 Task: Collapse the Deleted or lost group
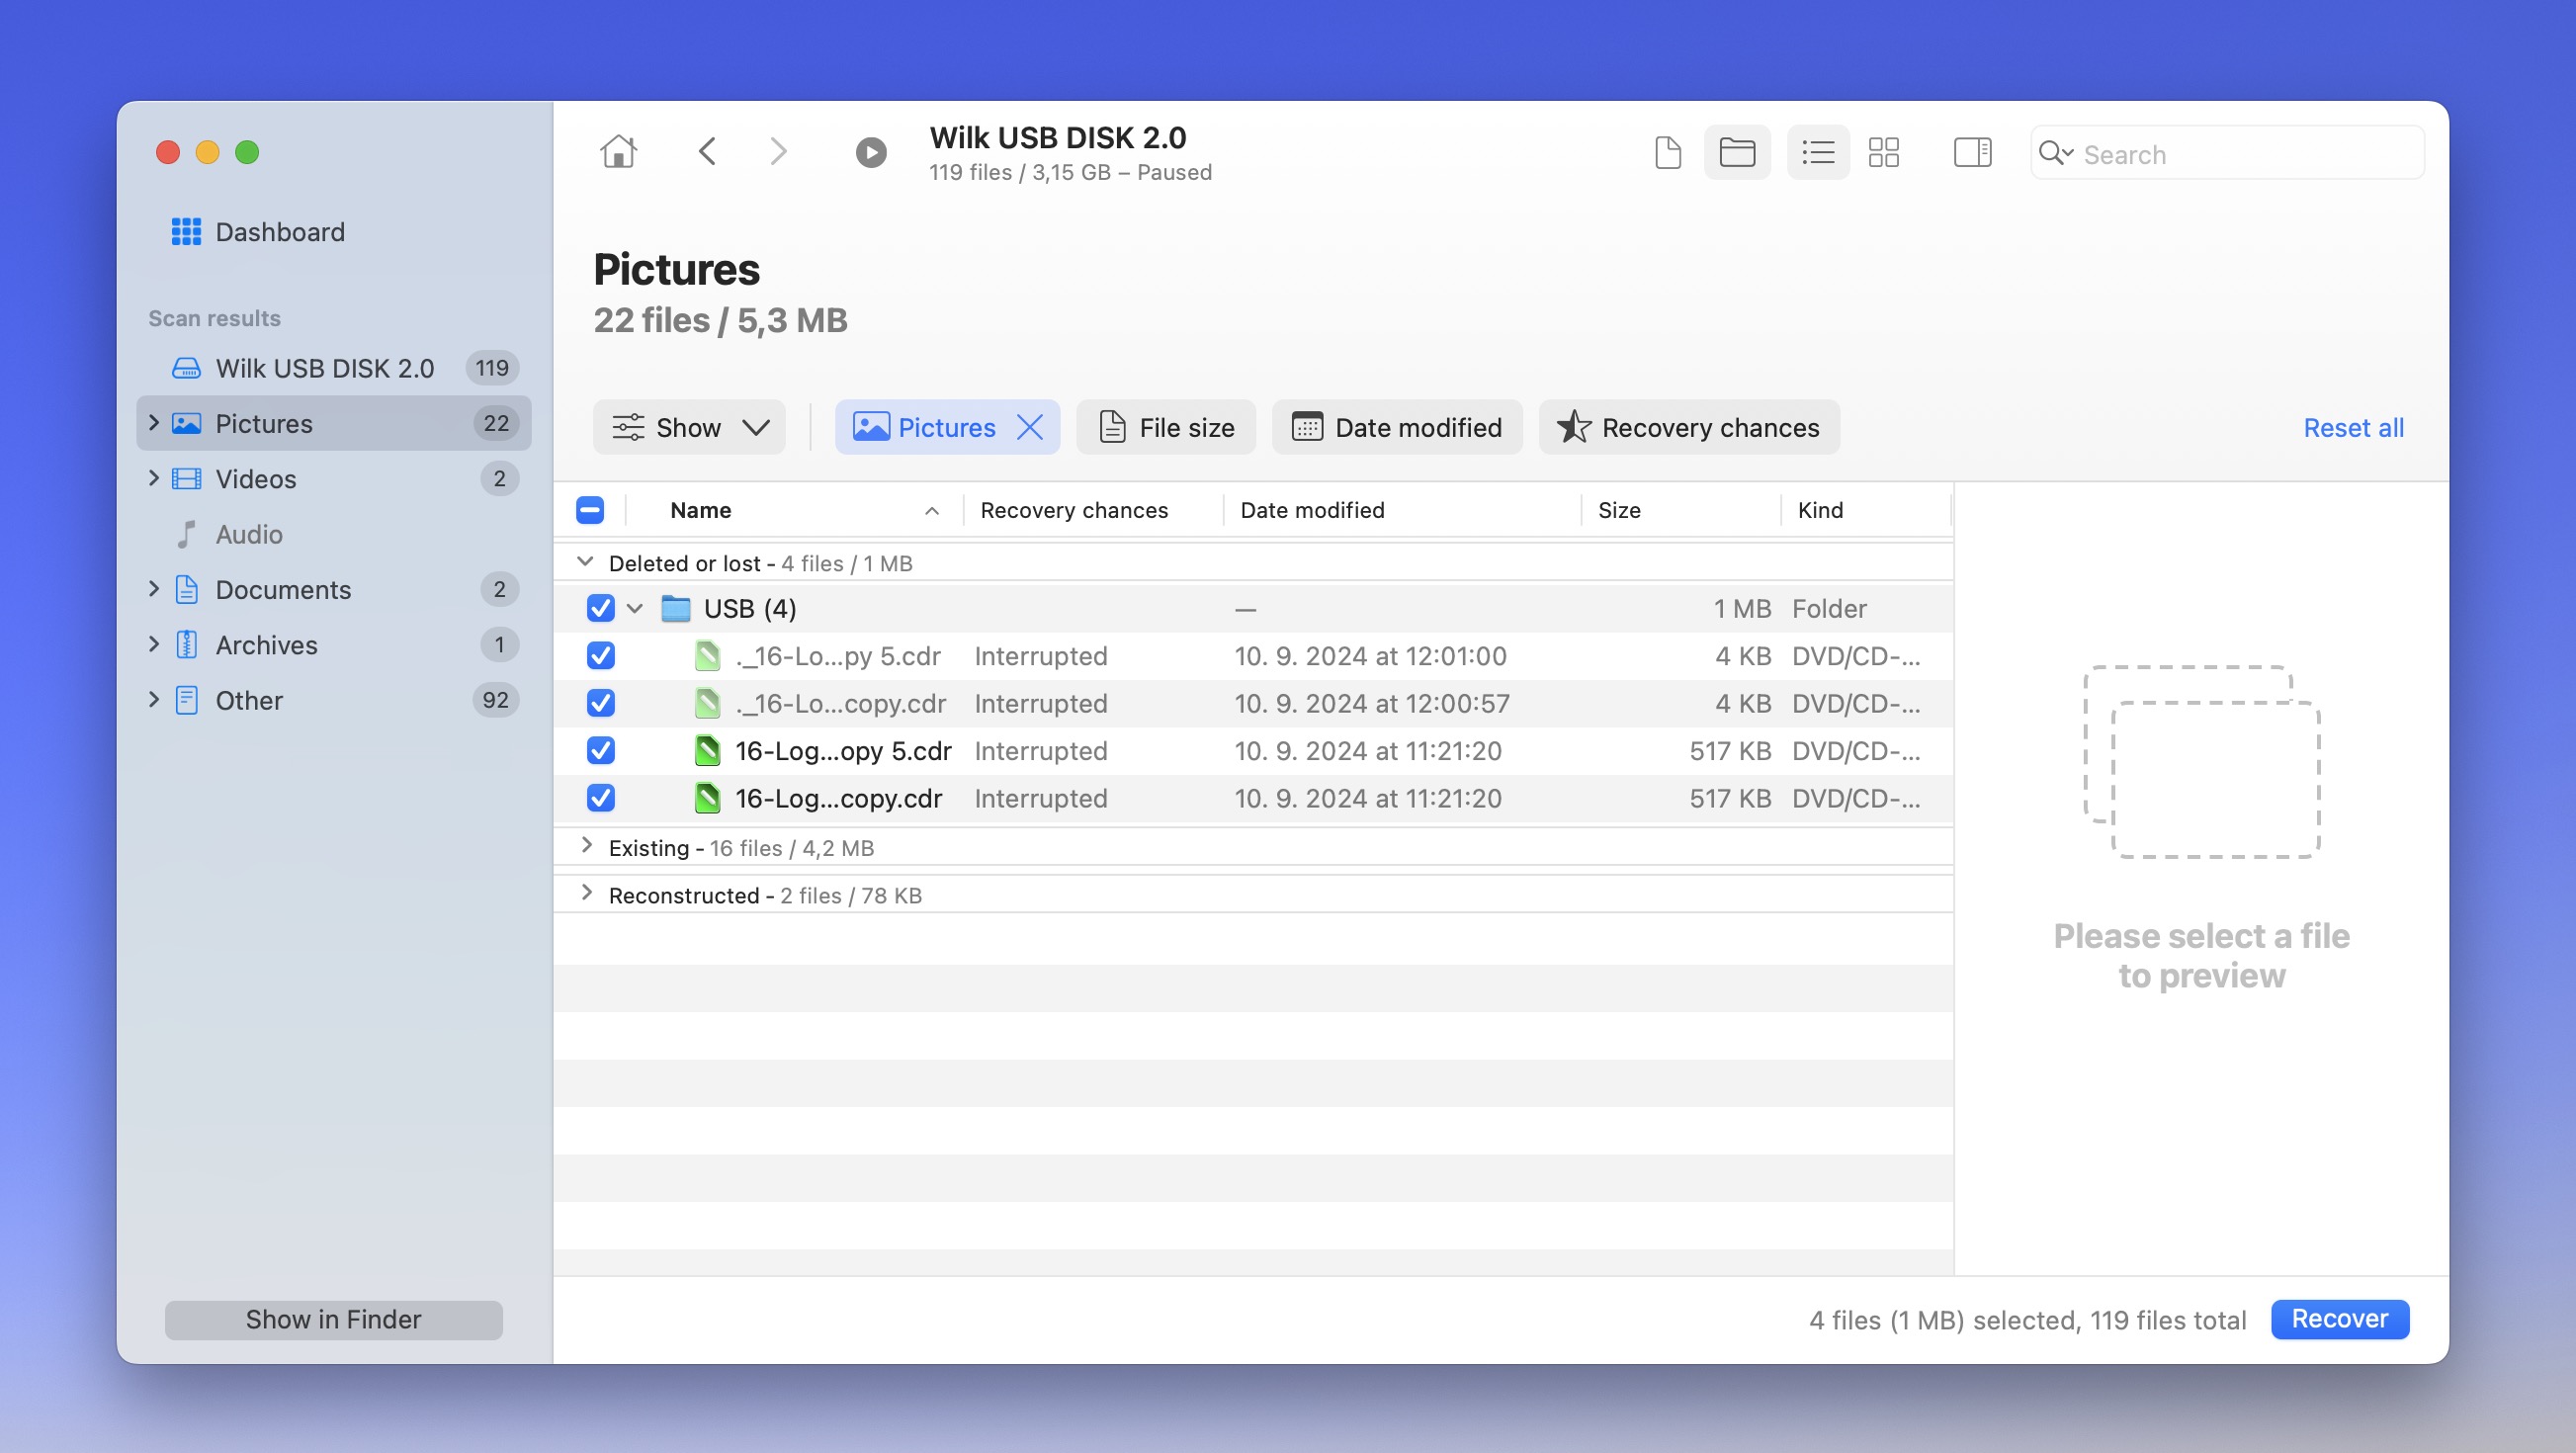[x=586, y=562]
